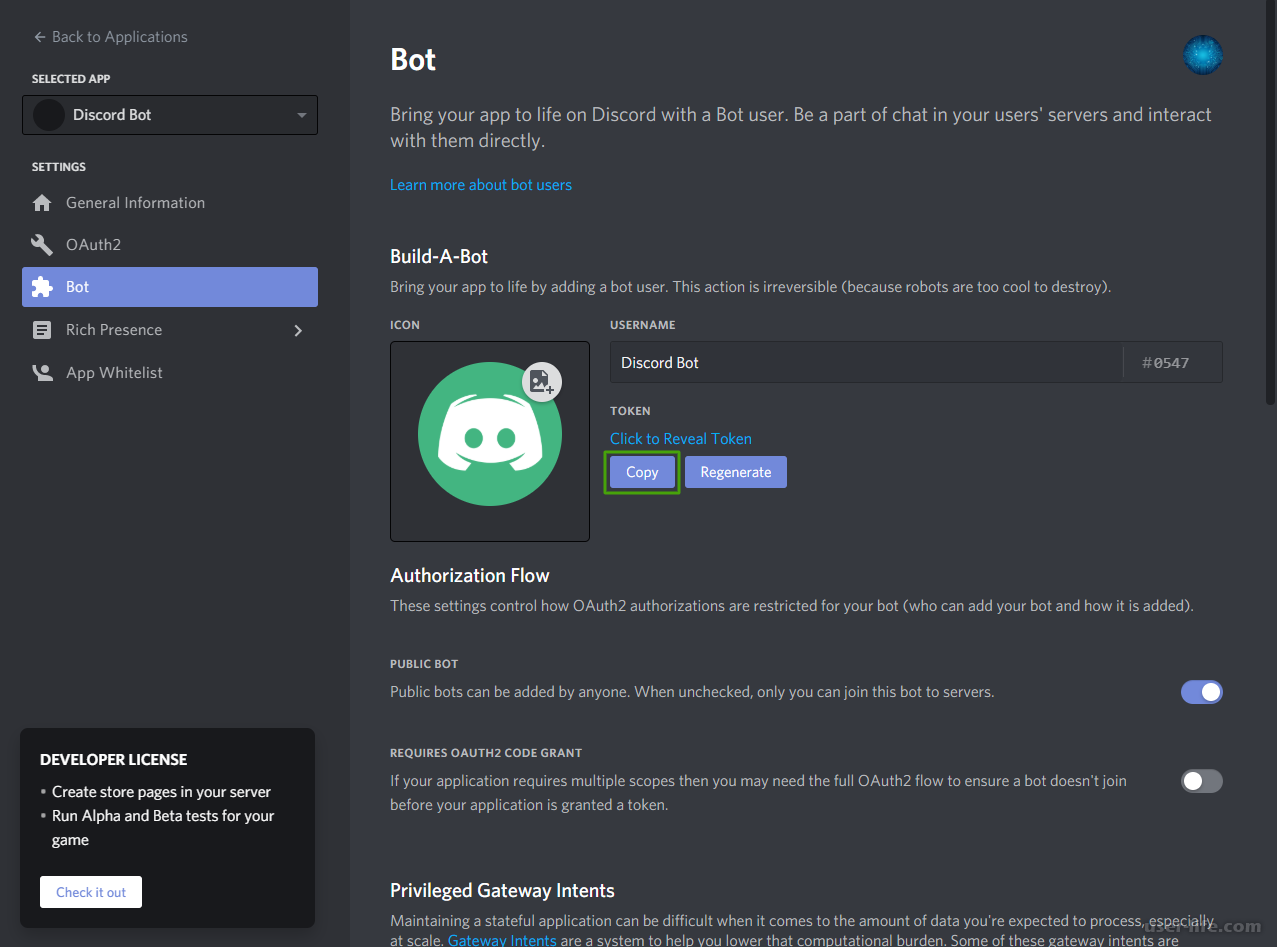Click the OAuth2 wrench icon
The width and height of the screenshot is (1277, 947).
tap(42, 245)
